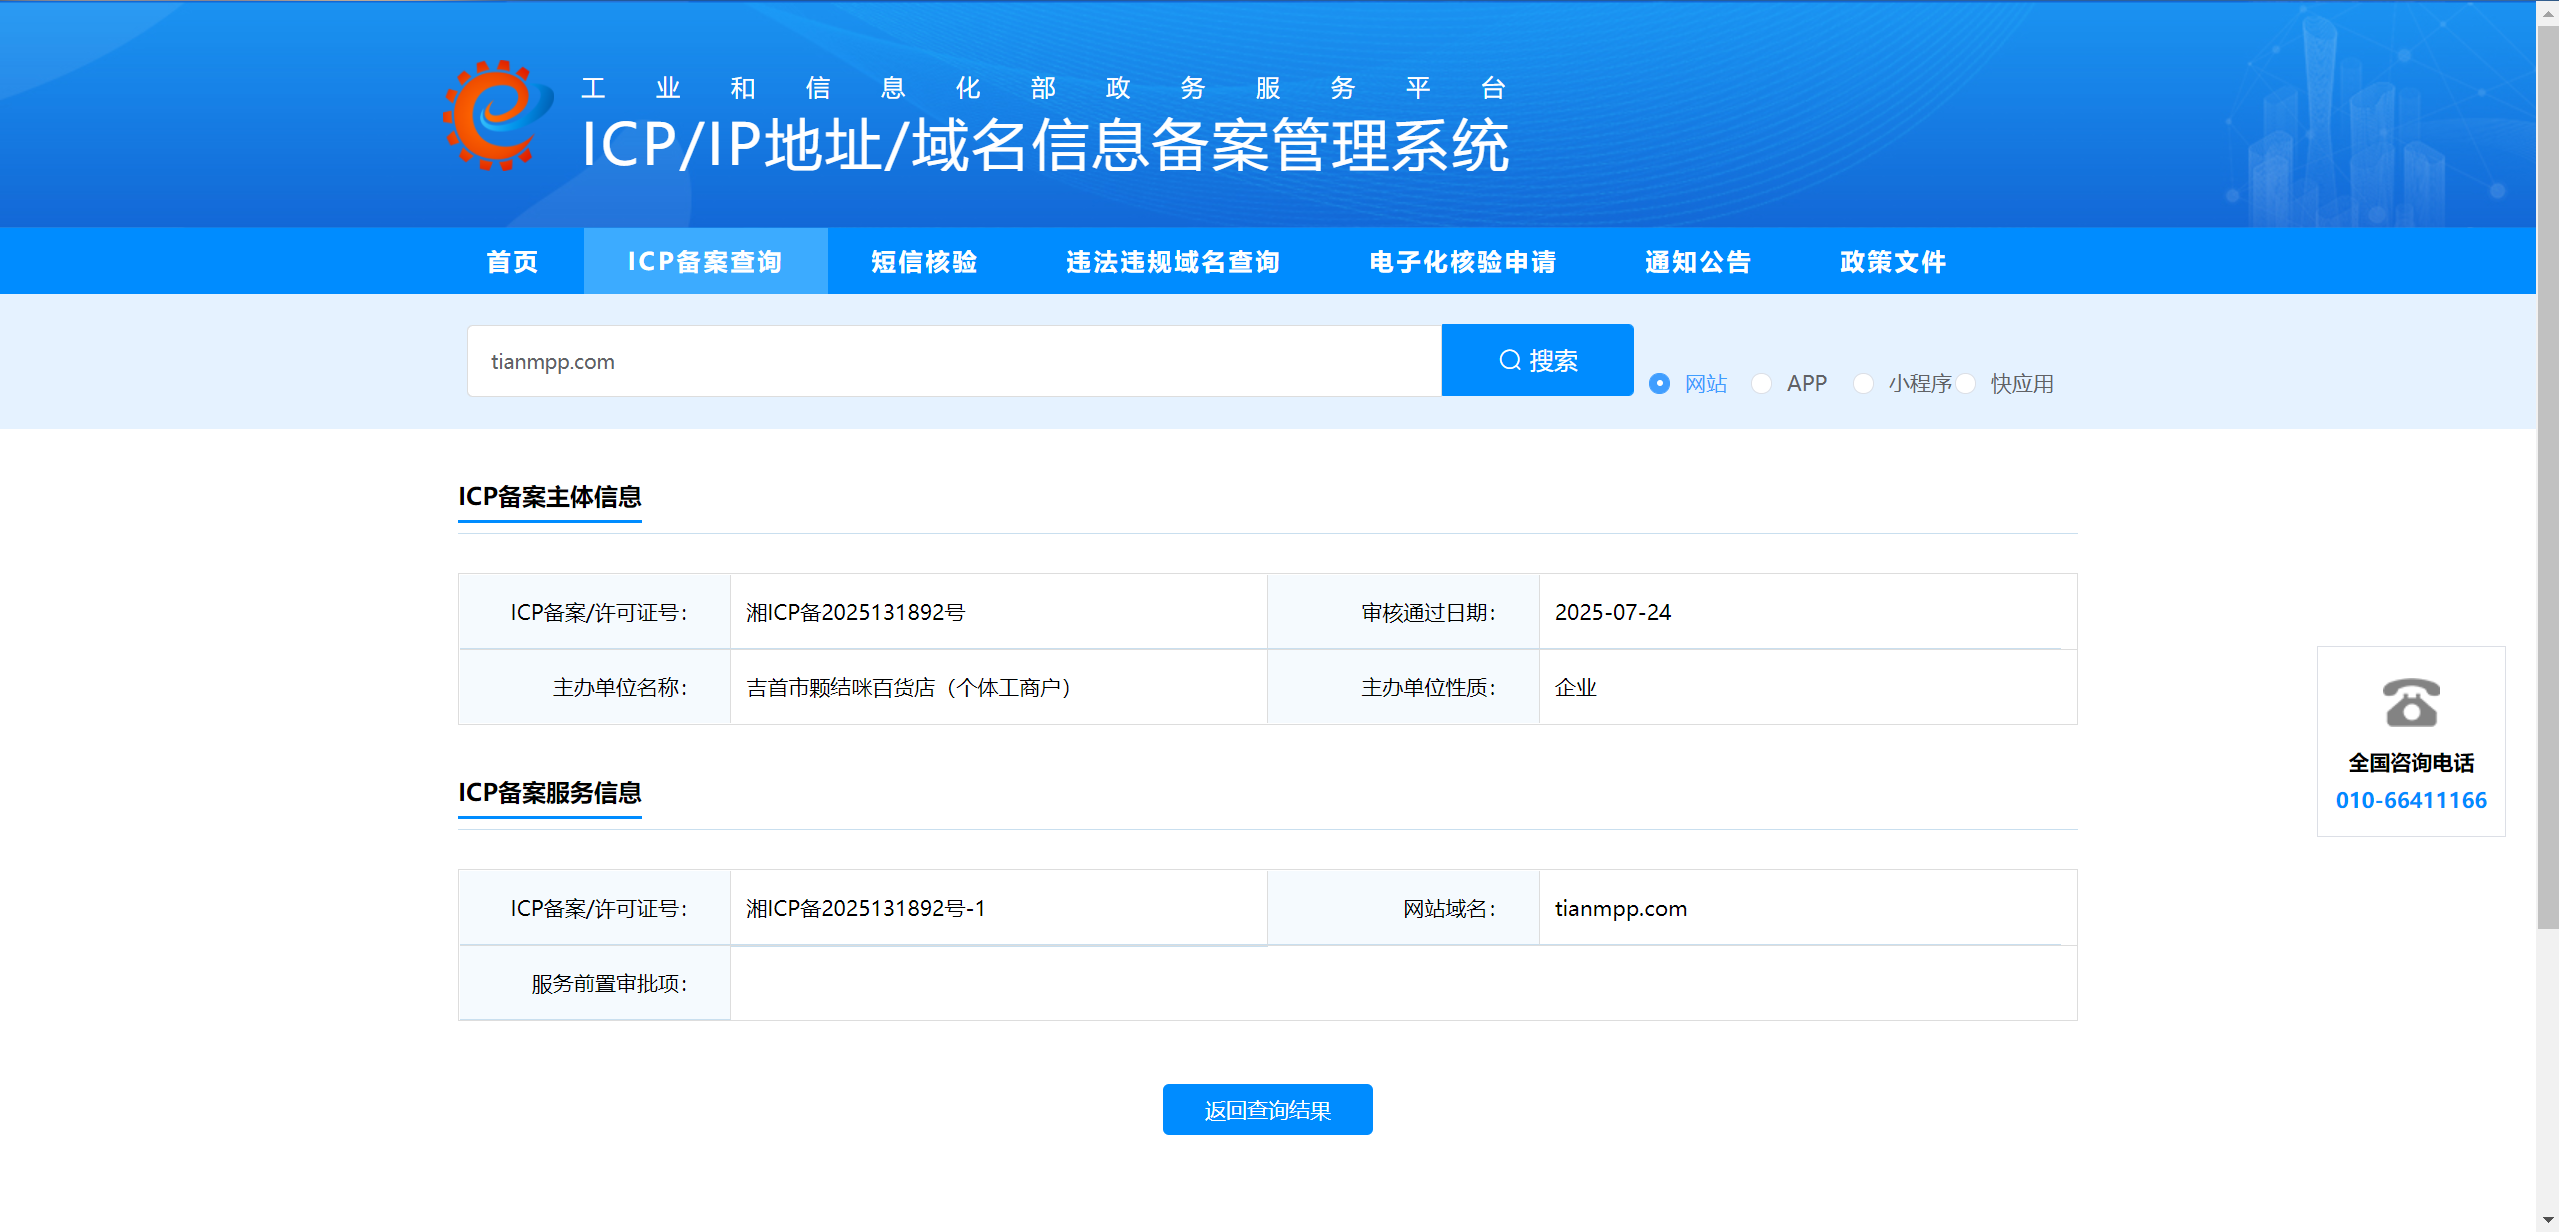Click the MIIT gear logo icon
This screenshot has height=1232, width=2559.
click(x=497, y=116)
